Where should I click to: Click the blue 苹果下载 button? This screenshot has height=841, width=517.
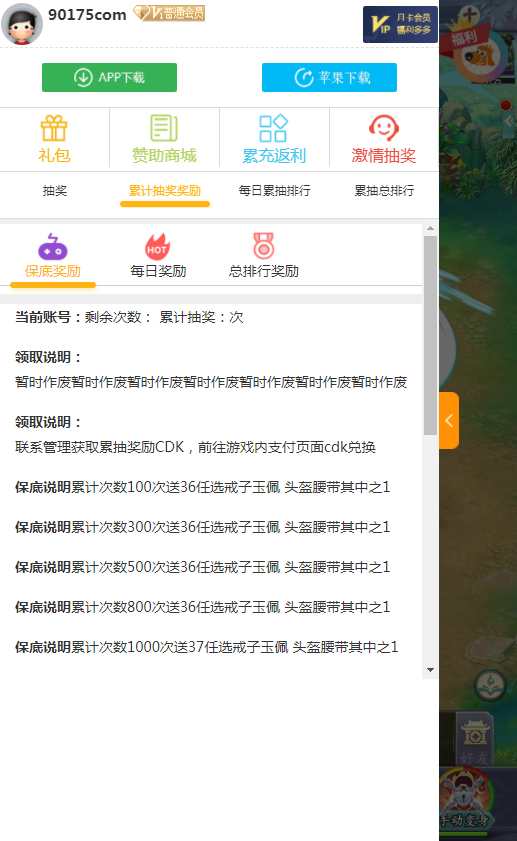click(329, 77)
